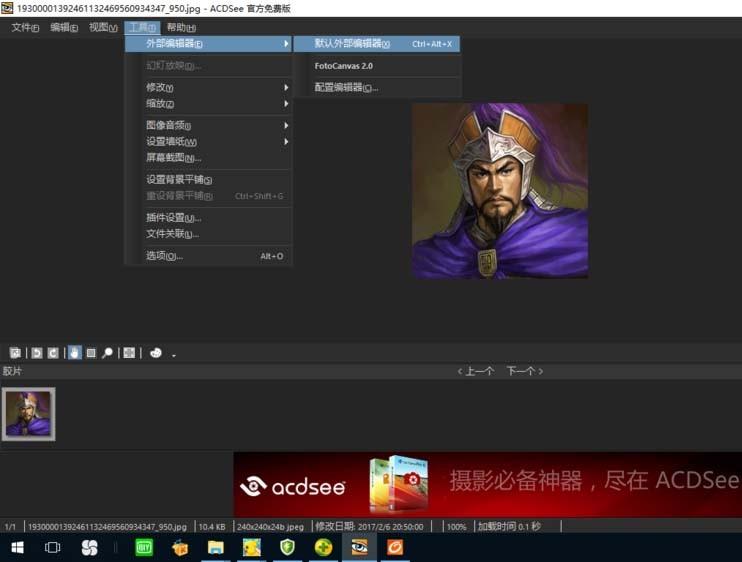
Task: Open 配置编辑器 settings
Action: click(377, 88)
